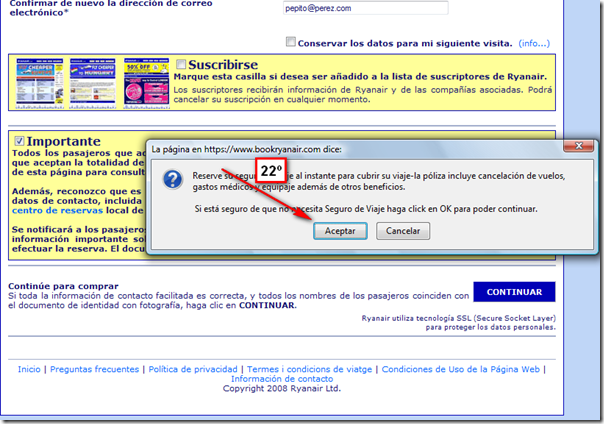604x424 pixels.
Task: Go to Inicio footer link
Action: coord(29,369)
